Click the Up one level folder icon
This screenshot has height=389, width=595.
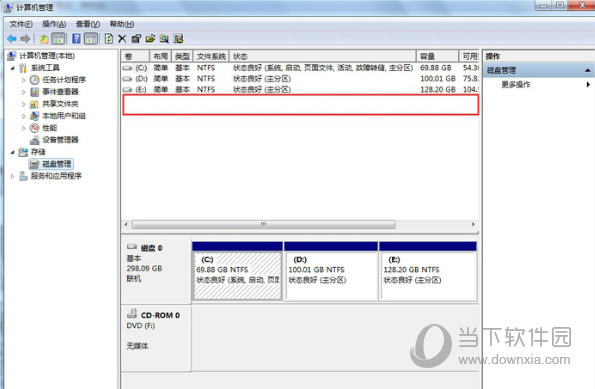point(44,39)
